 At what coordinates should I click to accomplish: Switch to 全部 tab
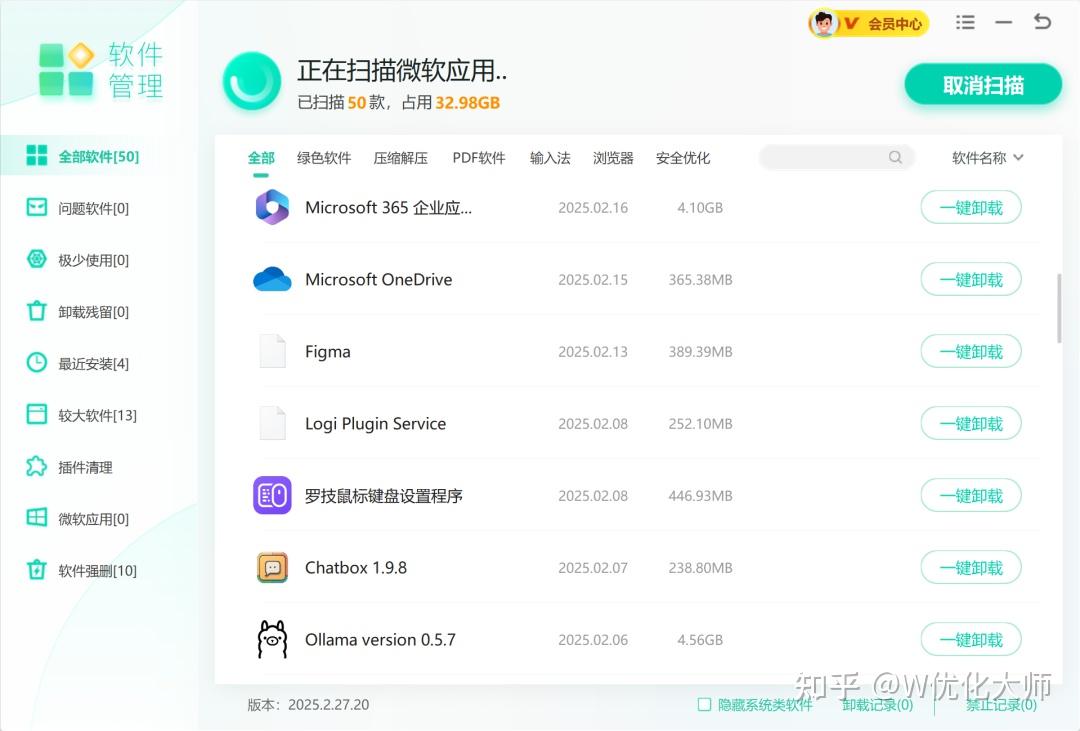[261, 158]
